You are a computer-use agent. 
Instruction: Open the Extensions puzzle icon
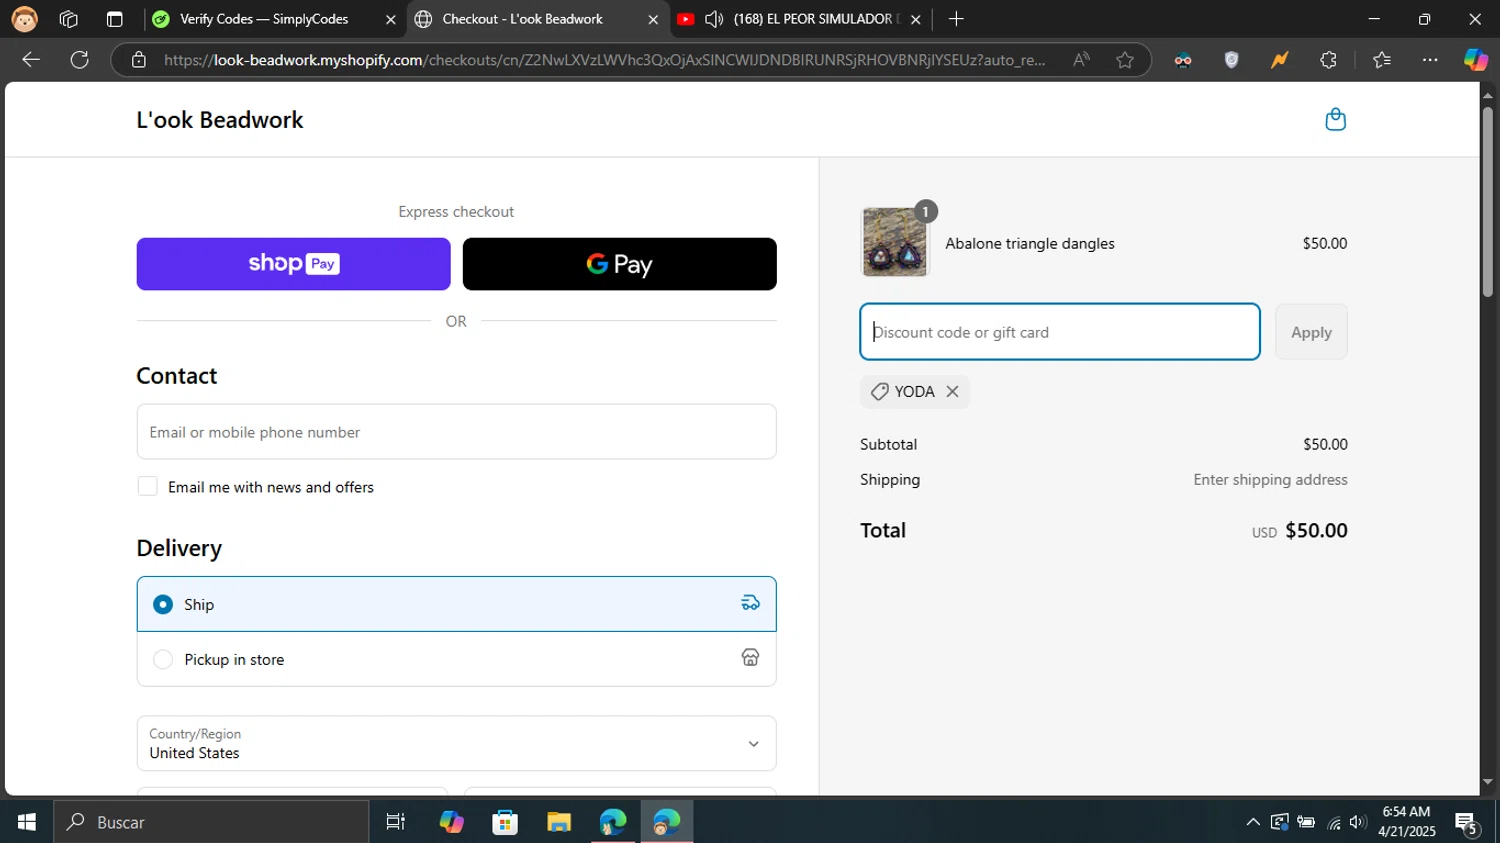pyautogui.click(x=1328, y=60)
